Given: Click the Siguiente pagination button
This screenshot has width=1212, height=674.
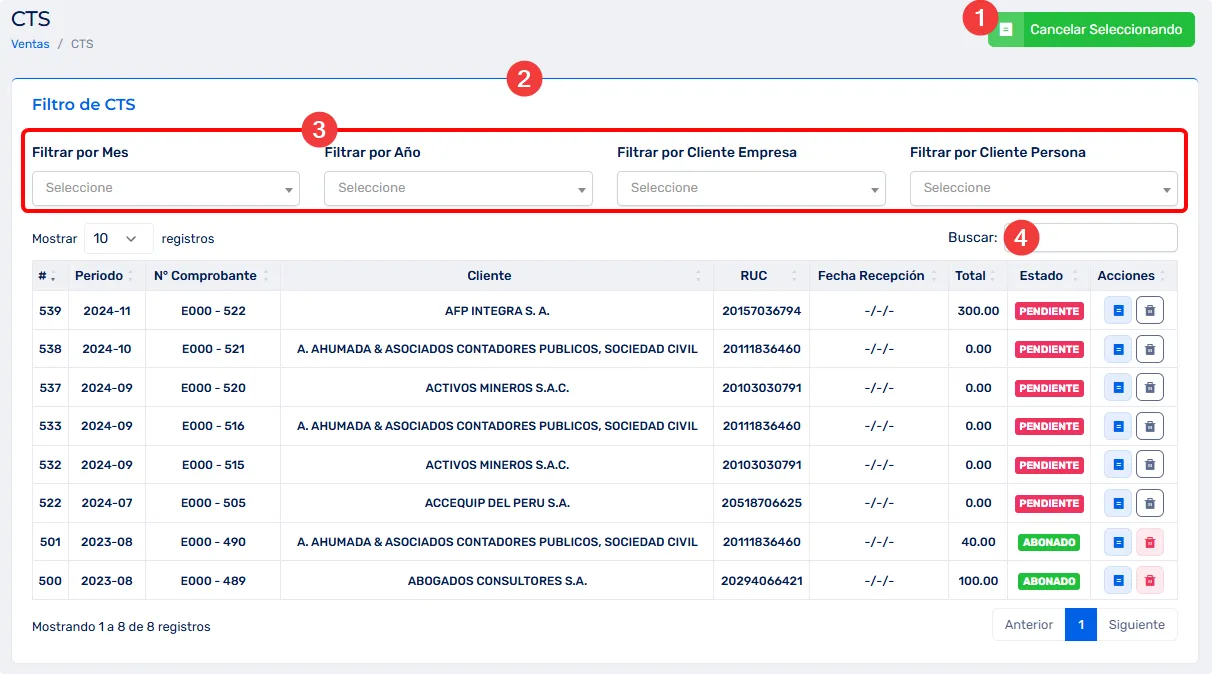Looking at the screenshot, I should [1136, 625].
